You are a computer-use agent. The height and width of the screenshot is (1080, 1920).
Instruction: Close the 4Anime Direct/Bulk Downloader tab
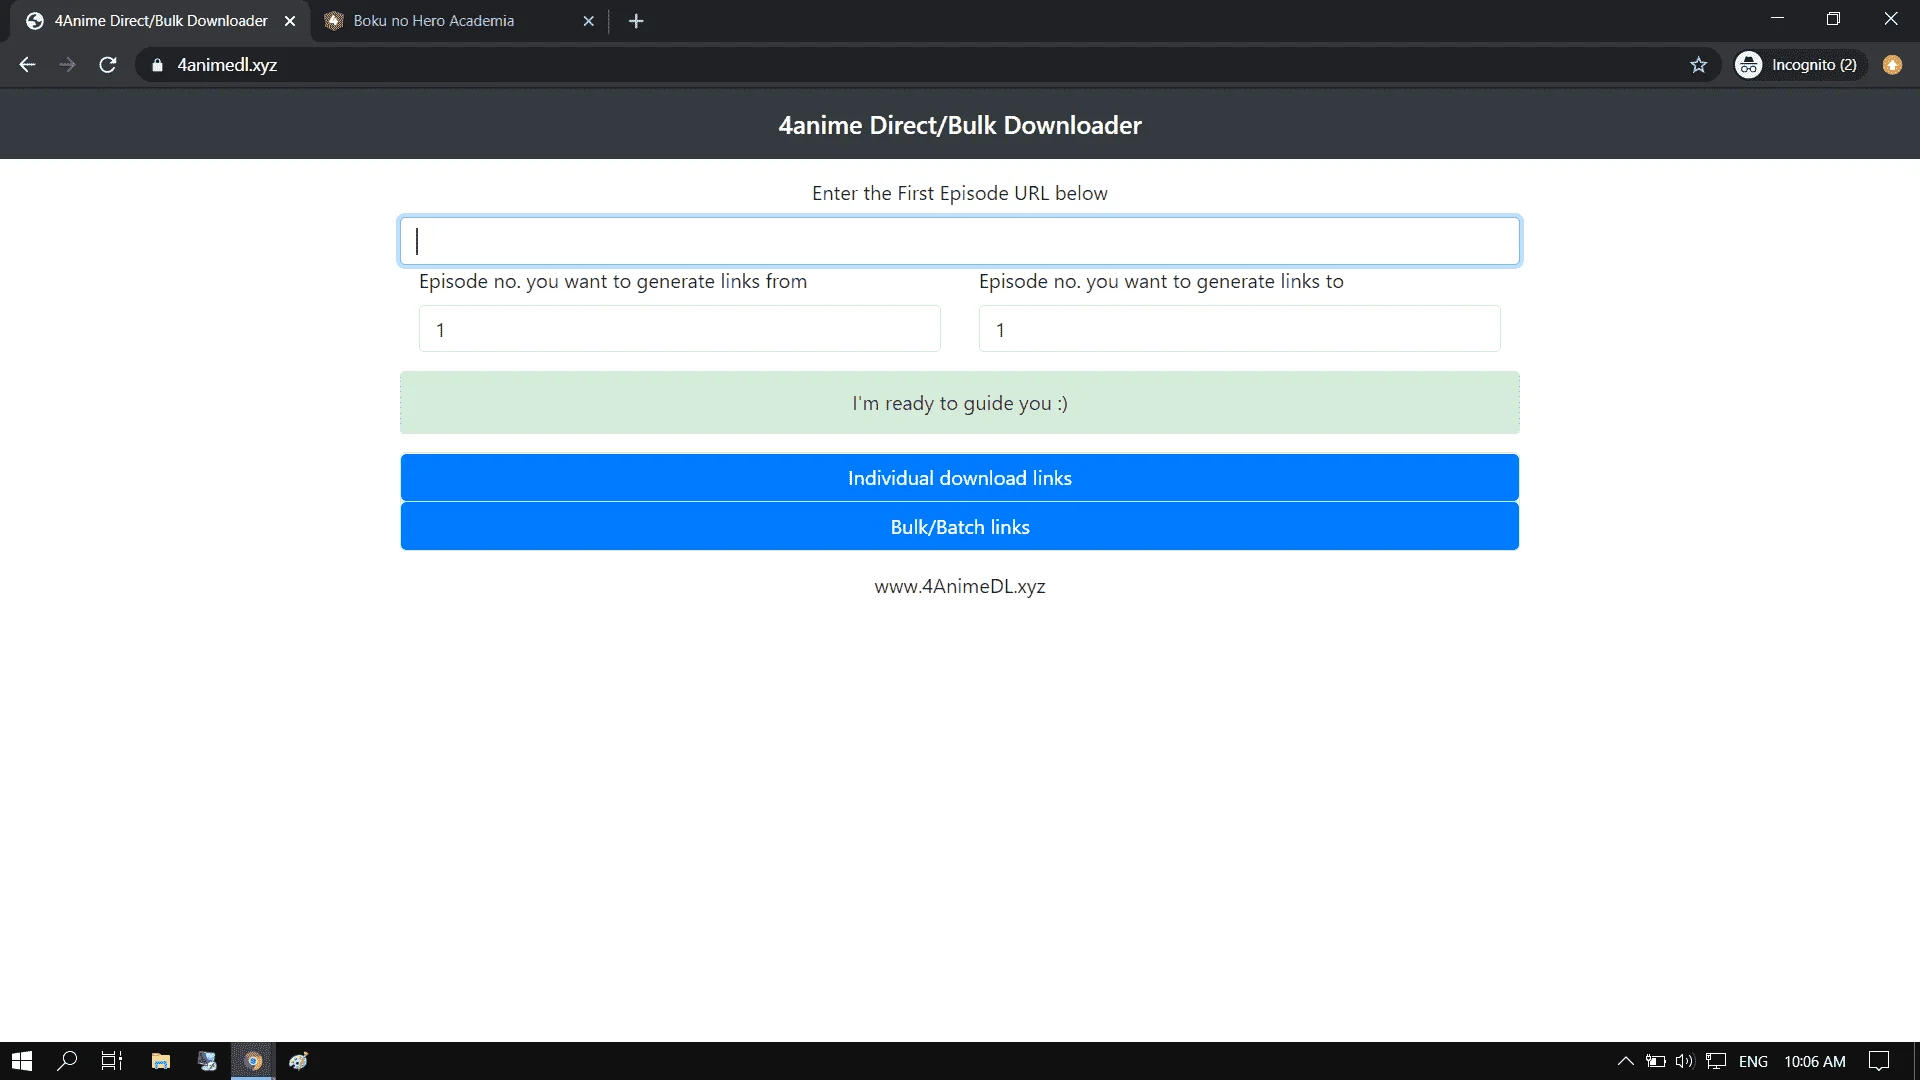[290, 21]
